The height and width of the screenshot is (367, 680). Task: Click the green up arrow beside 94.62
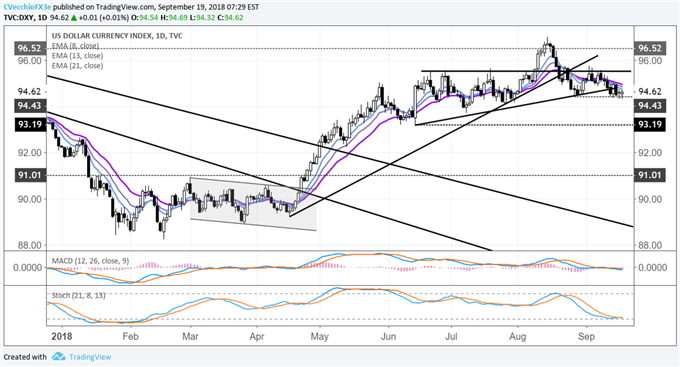[74, 18]
